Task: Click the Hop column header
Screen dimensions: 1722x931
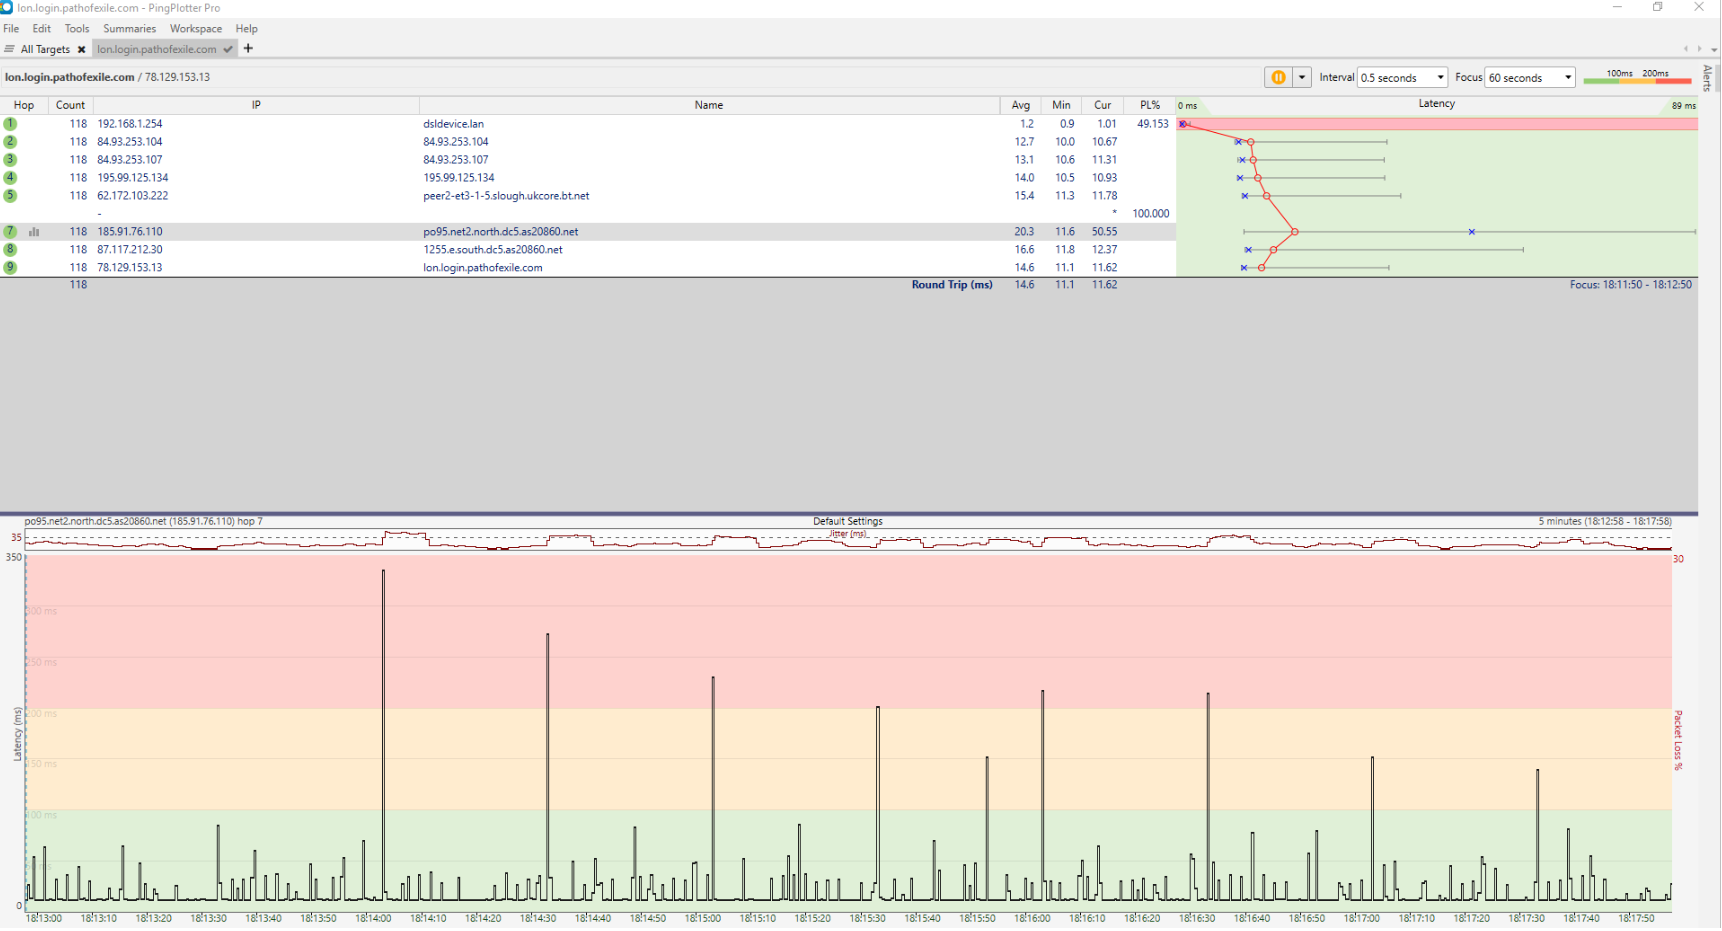Action: [x=24, y=105]
